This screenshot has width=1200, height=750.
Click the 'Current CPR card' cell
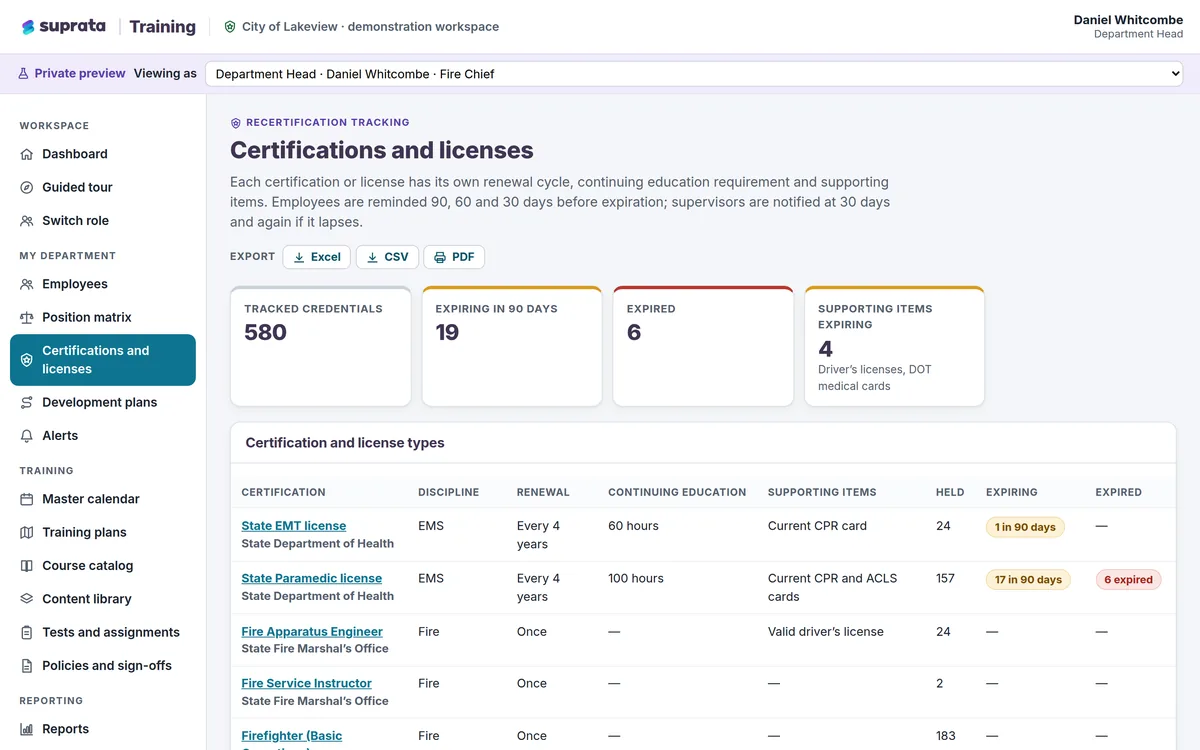[817, 526]
